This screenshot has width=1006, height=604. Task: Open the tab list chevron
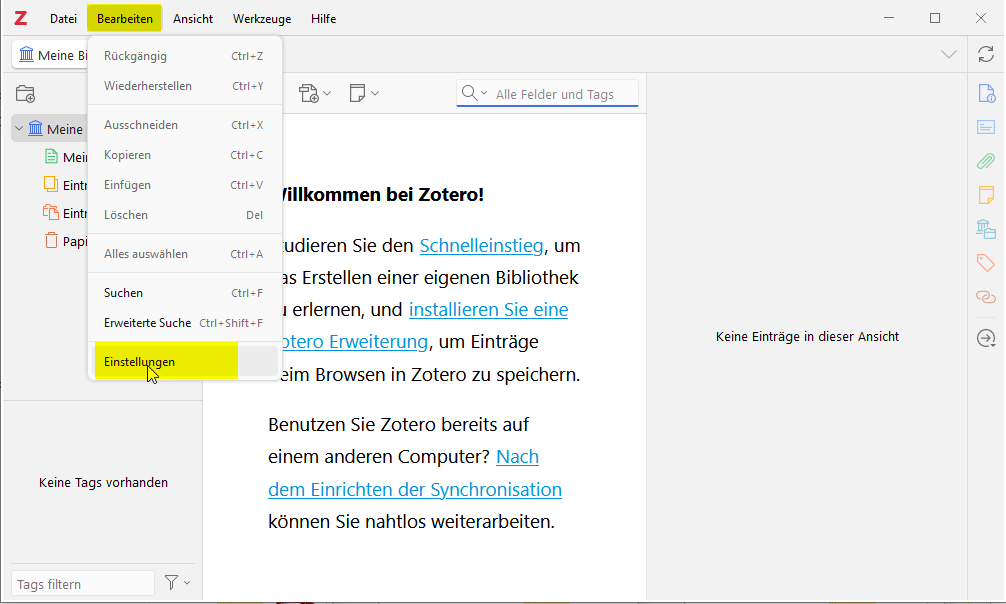949,55
